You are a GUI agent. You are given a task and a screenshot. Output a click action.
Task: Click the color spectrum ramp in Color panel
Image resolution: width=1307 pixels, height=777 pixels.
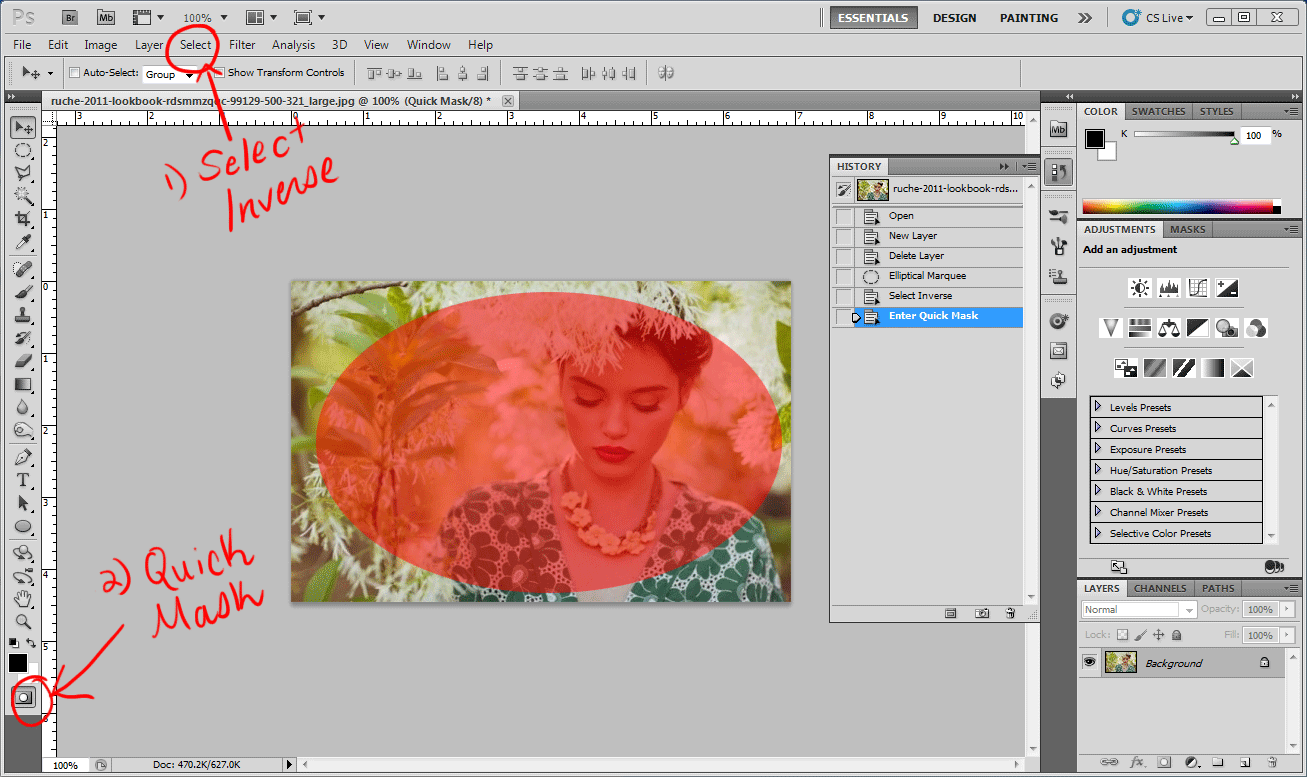[x=1180, y=207]
